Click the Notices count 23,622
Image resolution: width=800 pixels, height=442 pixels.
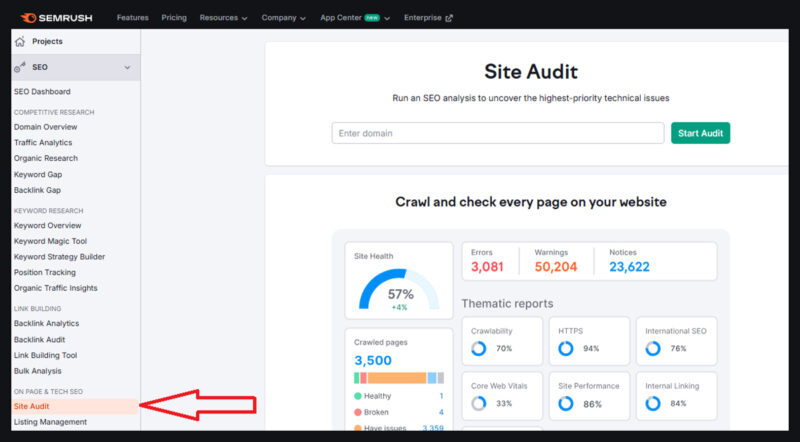pyautogui.click(x=630, y=266)
